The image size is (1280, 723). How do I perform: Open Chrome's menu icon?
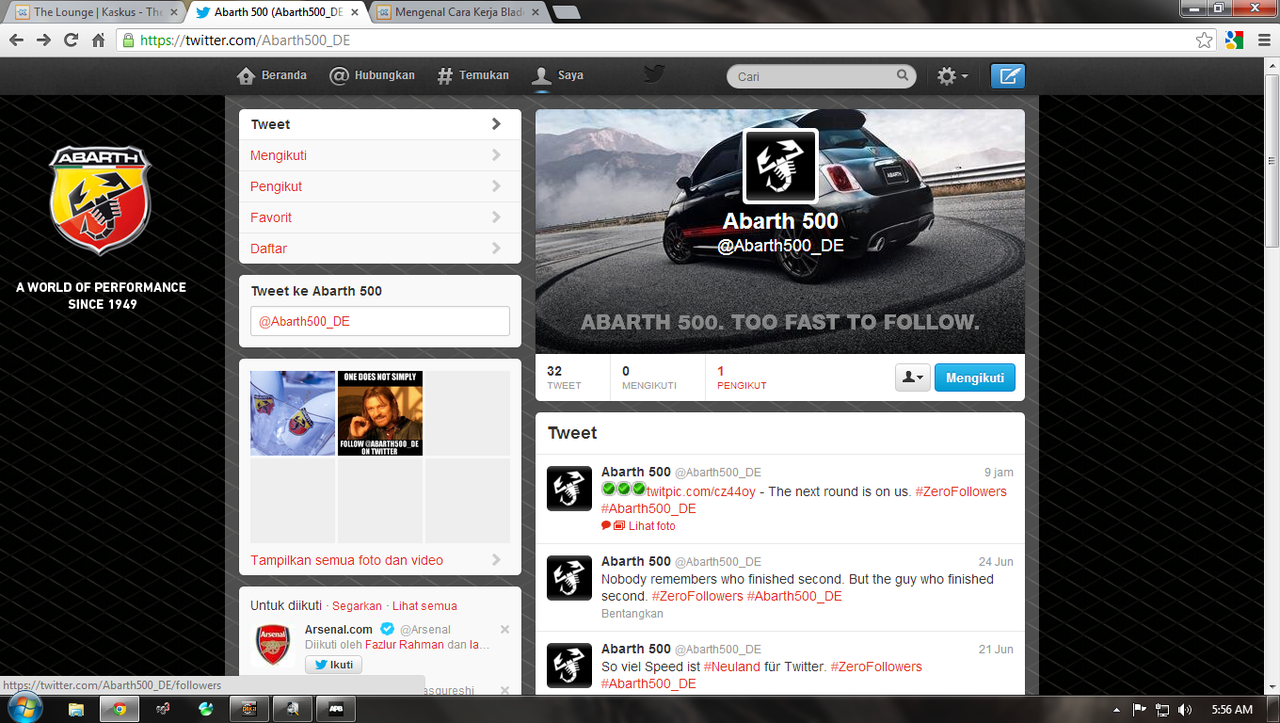pos(1263,40)
